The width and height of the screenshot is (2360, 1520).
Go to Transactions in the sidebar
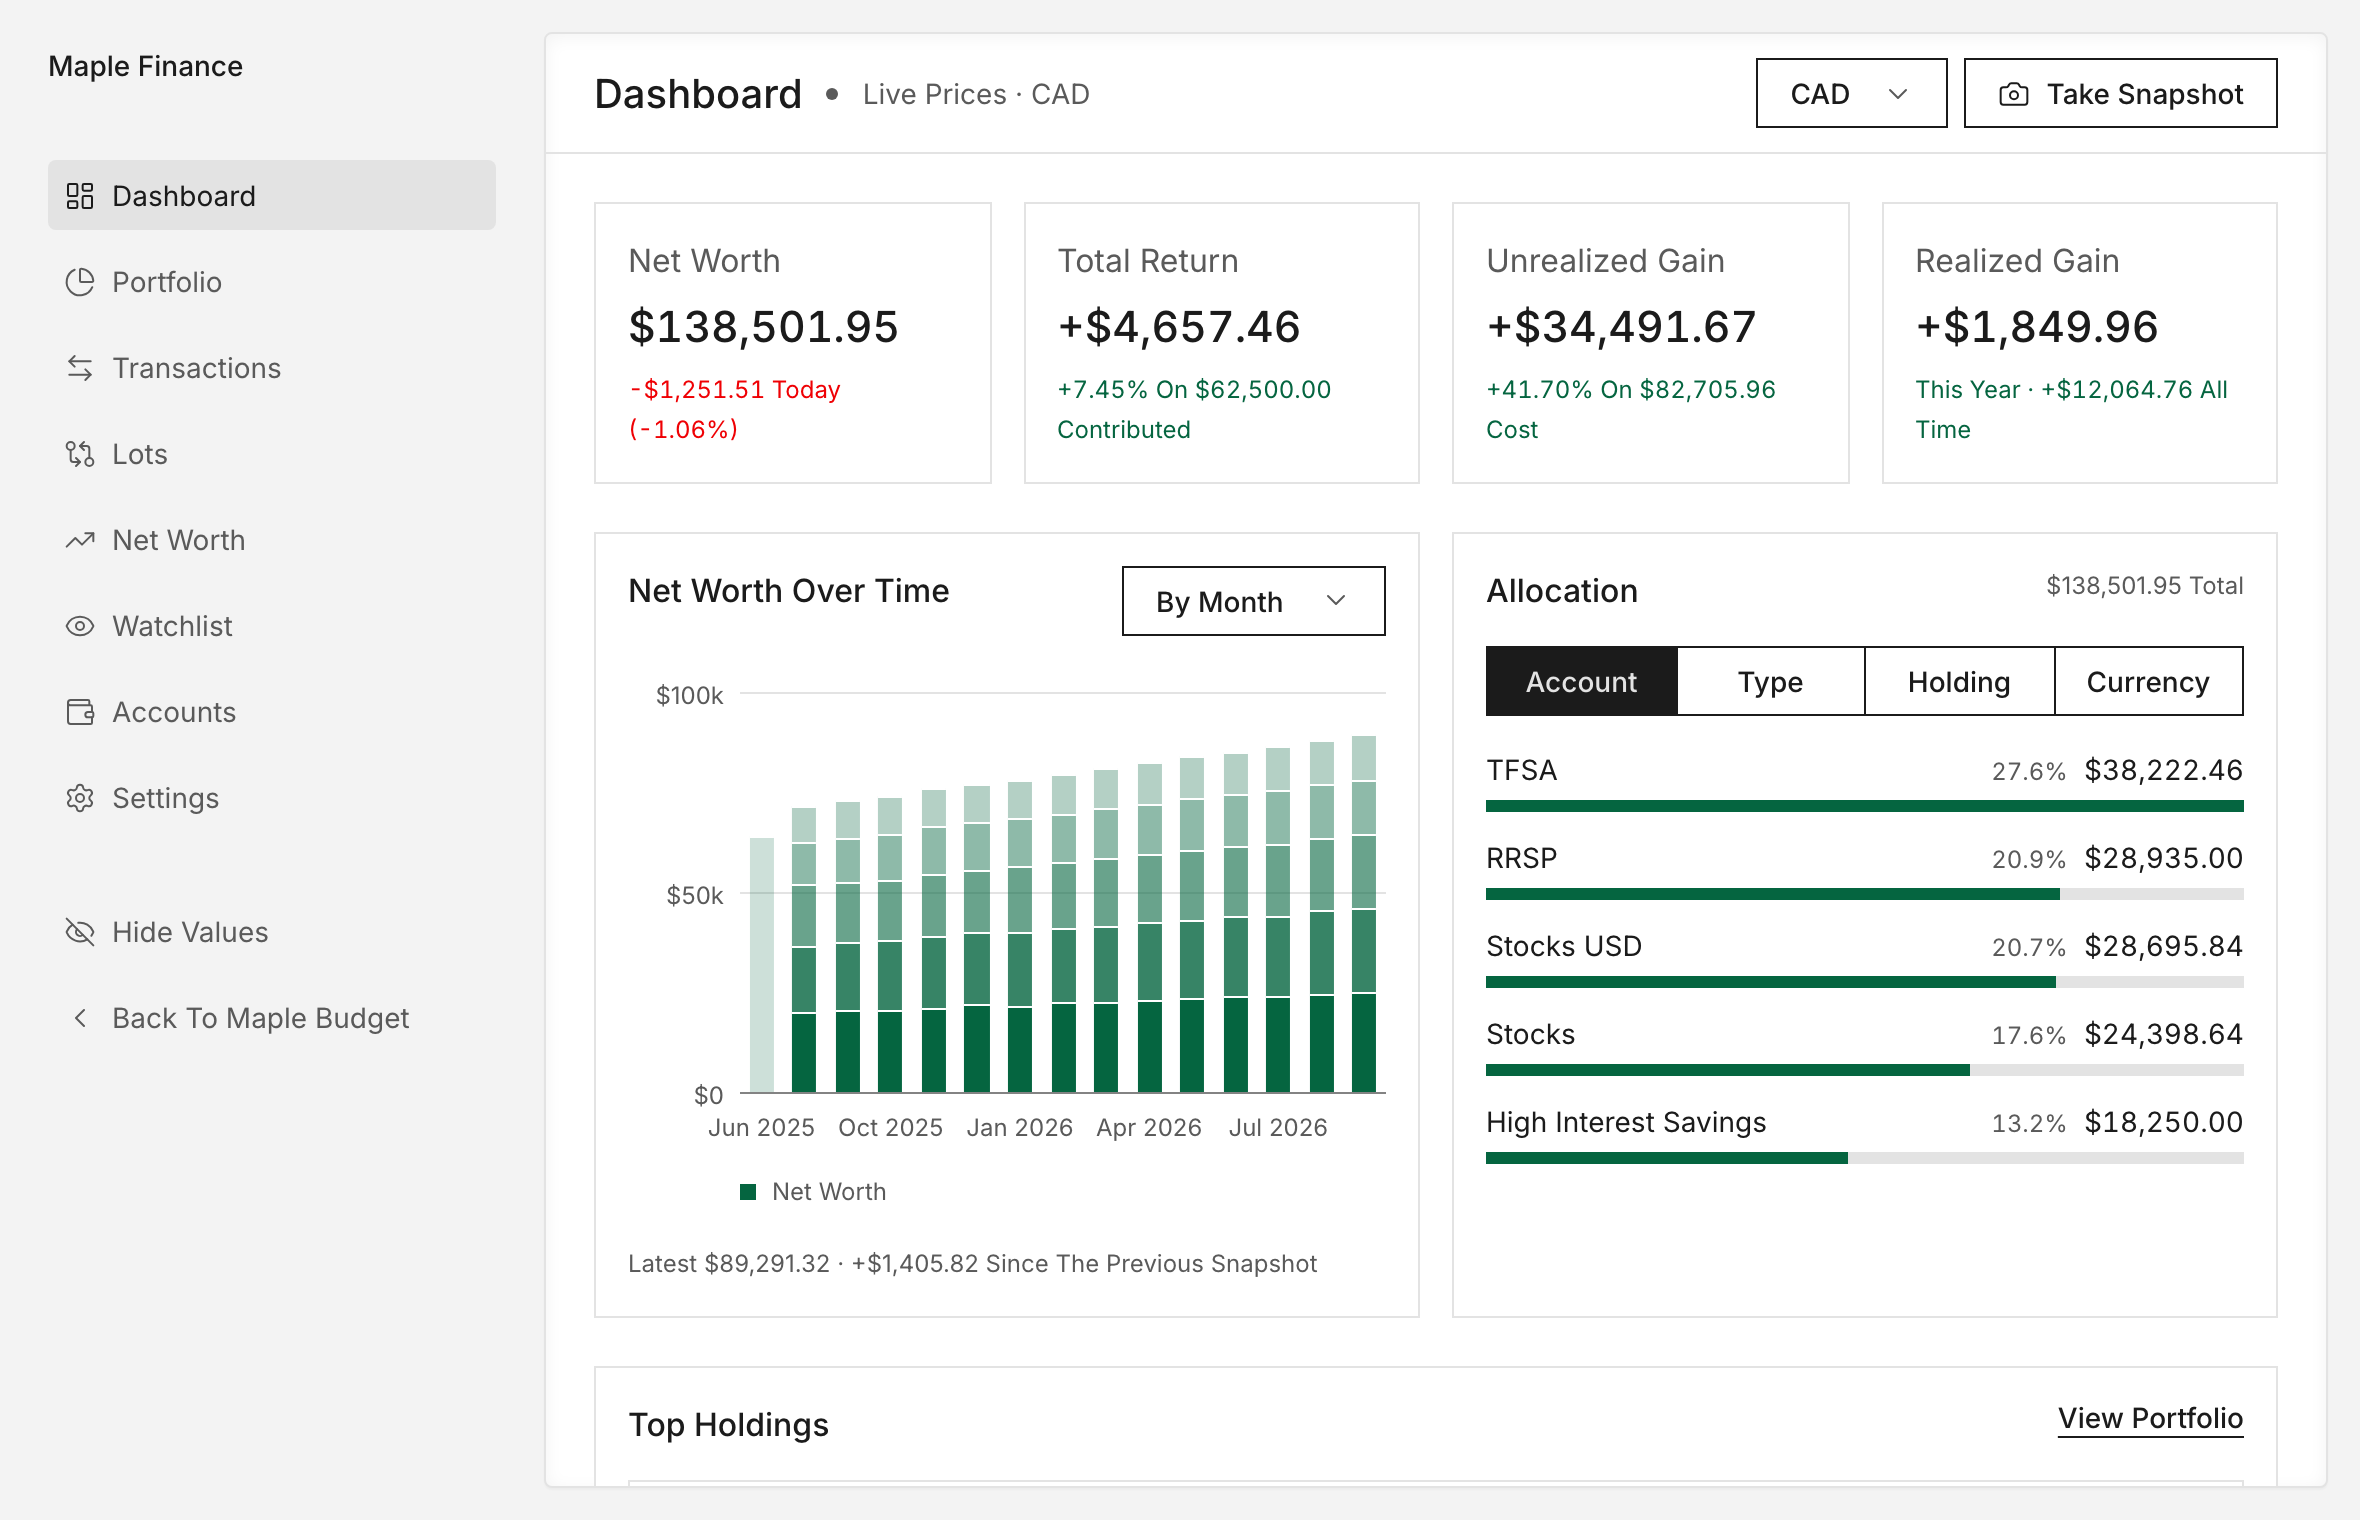tap(272, 368)
